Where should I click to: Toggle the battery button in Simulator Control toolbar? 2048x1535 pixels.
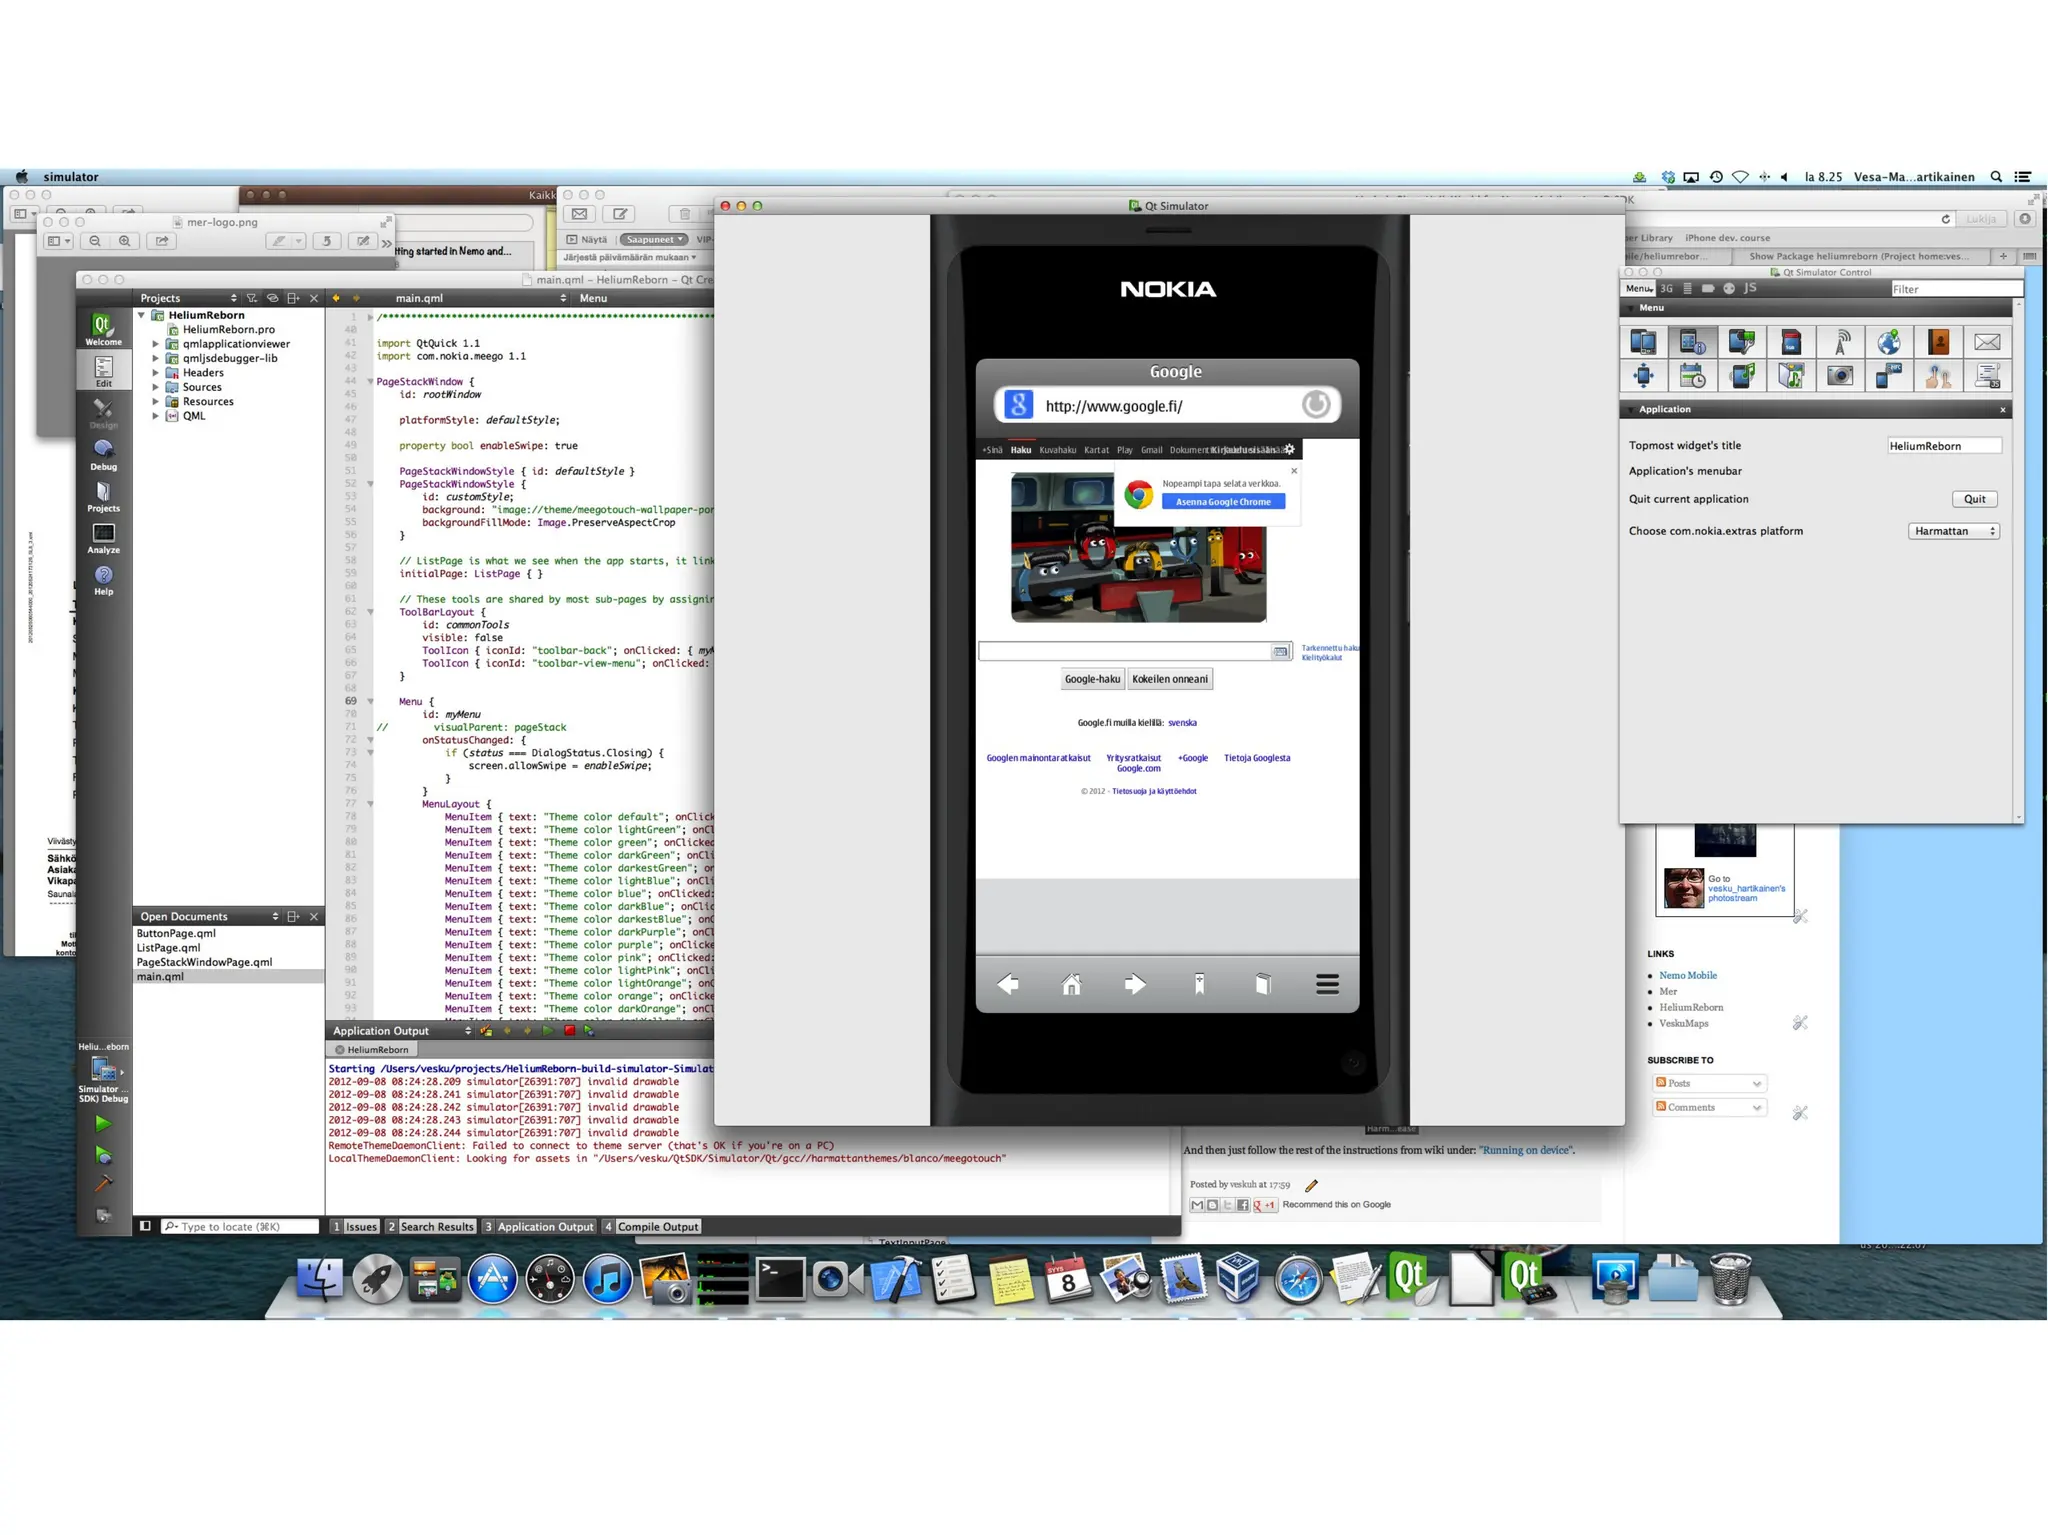tap(1708, 288)
